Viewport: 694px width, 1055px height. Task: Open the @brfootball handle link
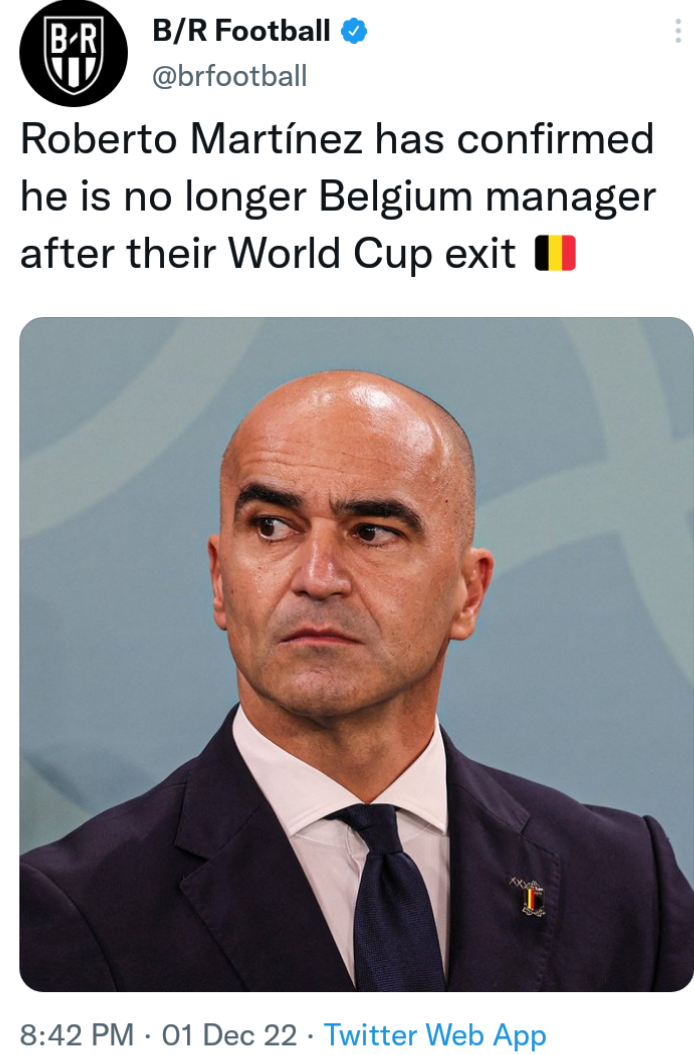(230, 76)
